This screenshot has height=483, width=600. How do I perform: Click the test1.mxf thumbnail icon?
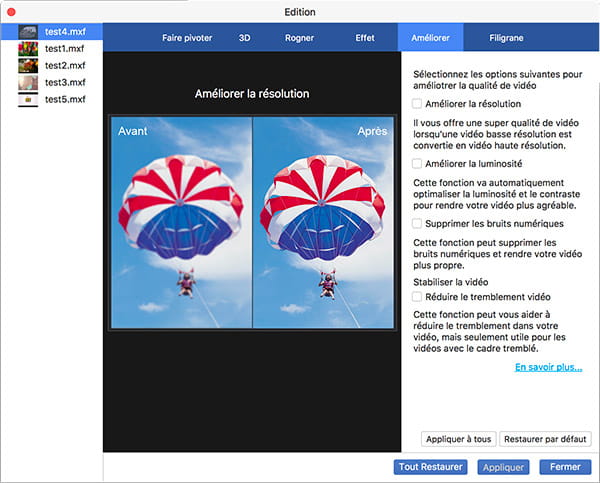[x=29, y=49]
